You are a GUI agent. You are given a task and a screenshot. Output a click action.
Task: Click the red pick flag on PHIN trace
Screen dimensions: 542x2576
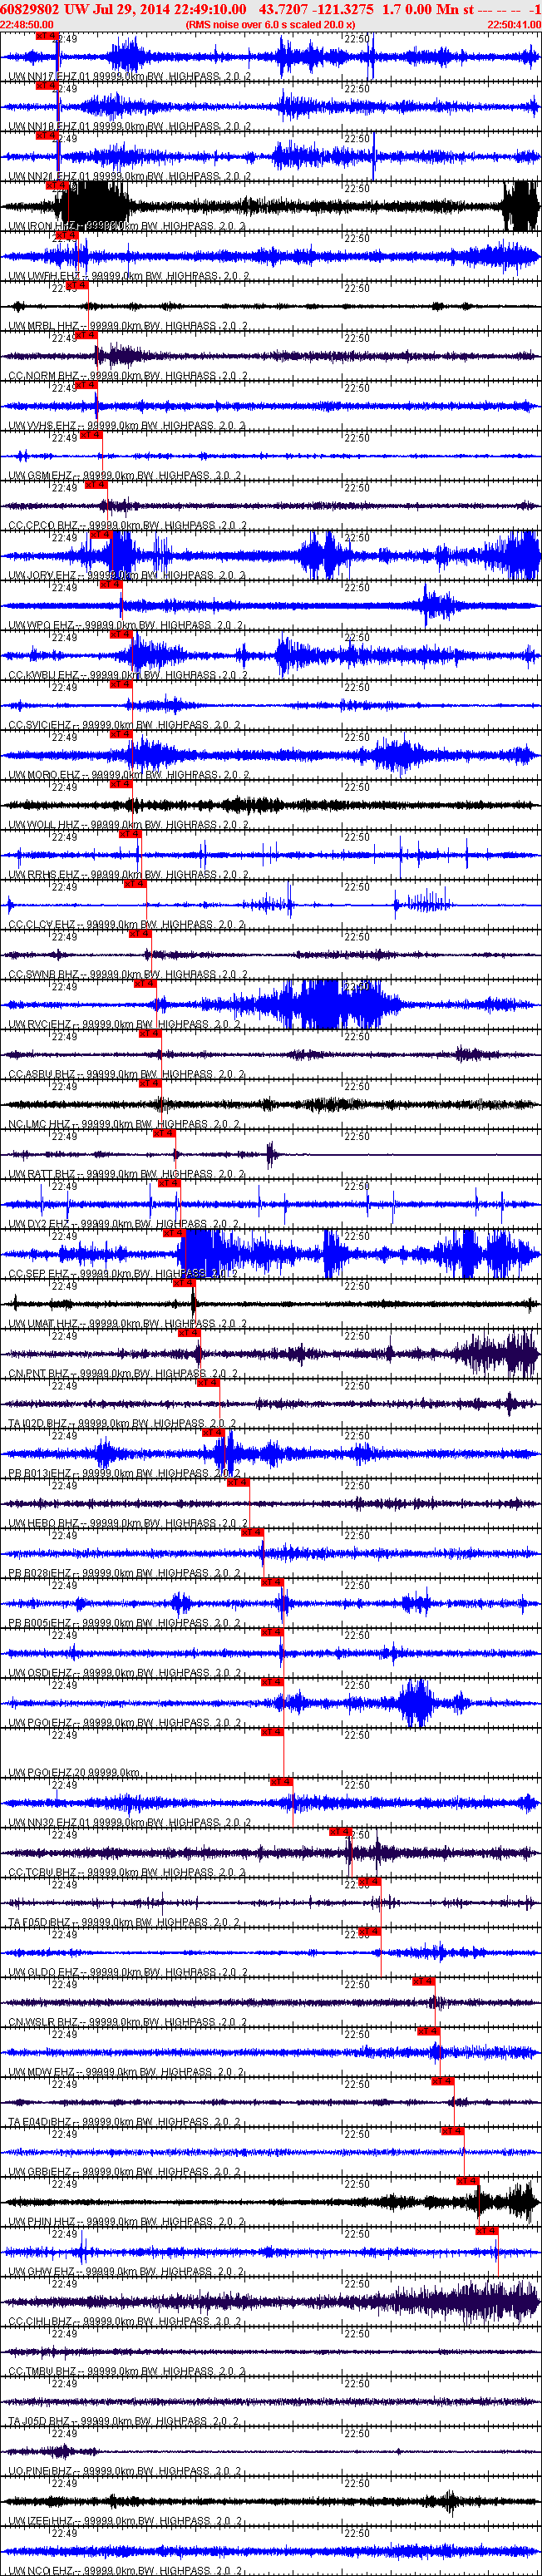click(x=467, y=2181)
